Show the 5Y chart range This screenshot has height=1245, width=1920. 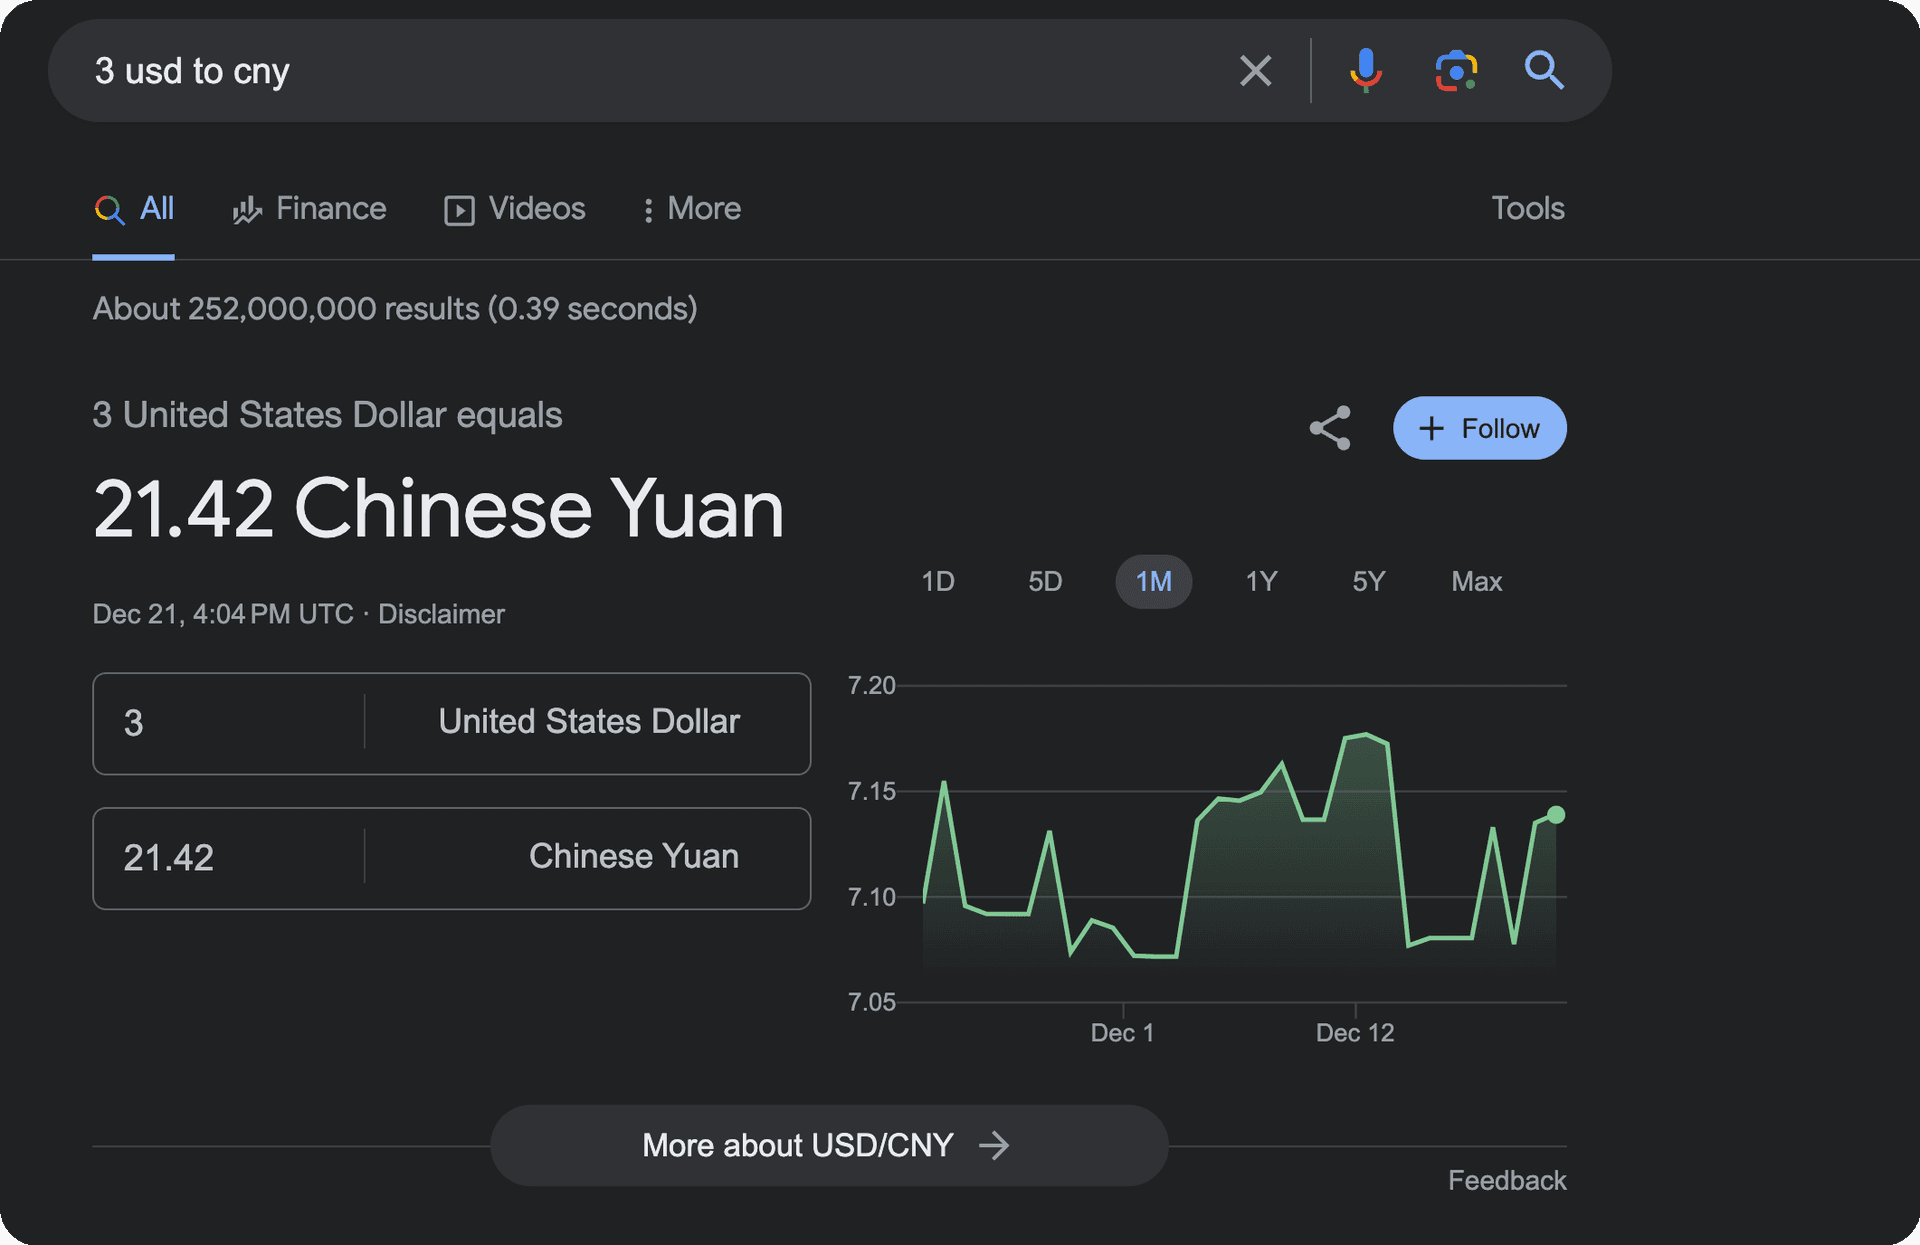1369,582
